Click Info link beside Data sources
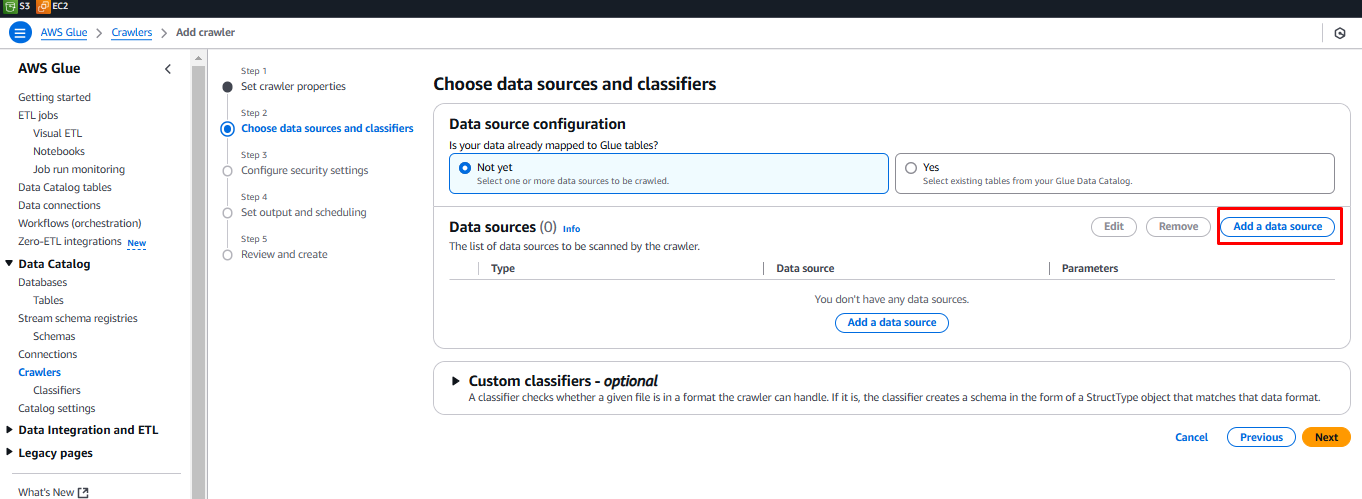 pos(571,229)
